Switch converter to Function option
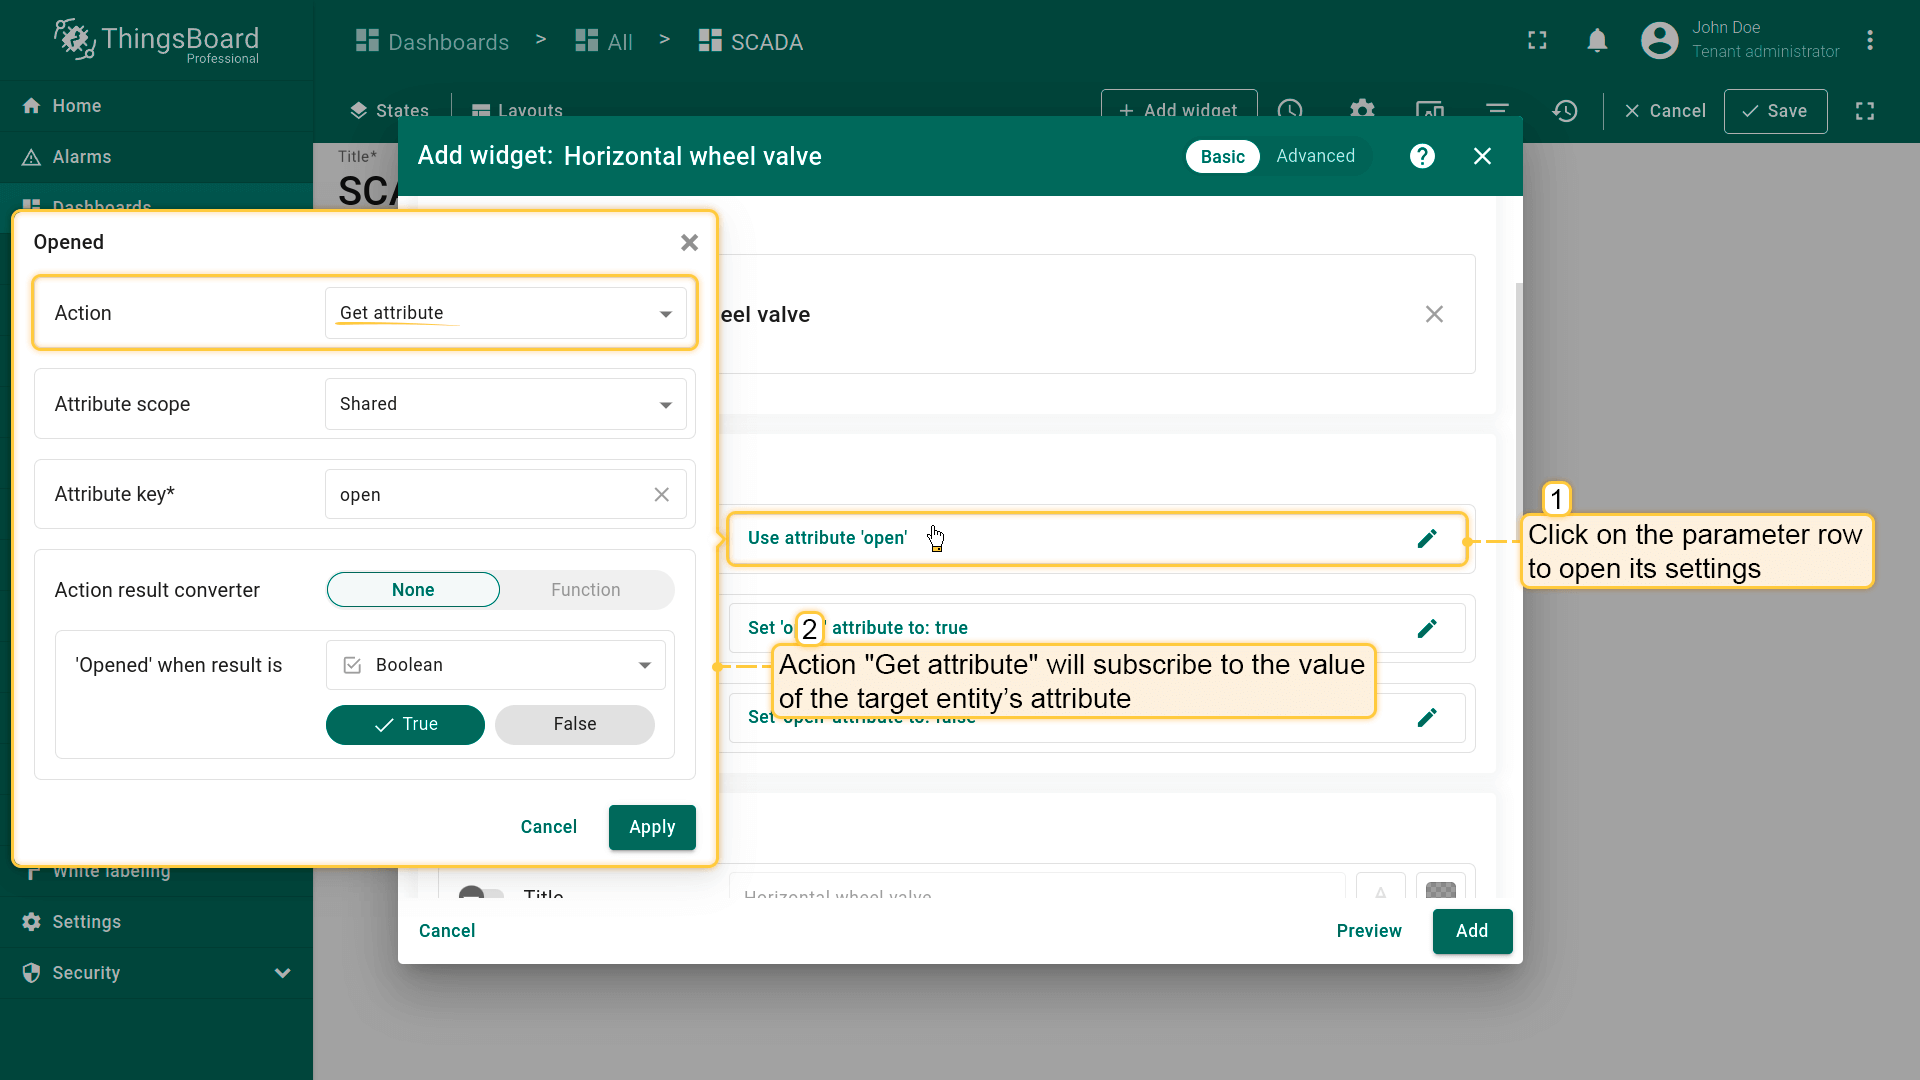The image size is (1920, 1080). point(585,590)
